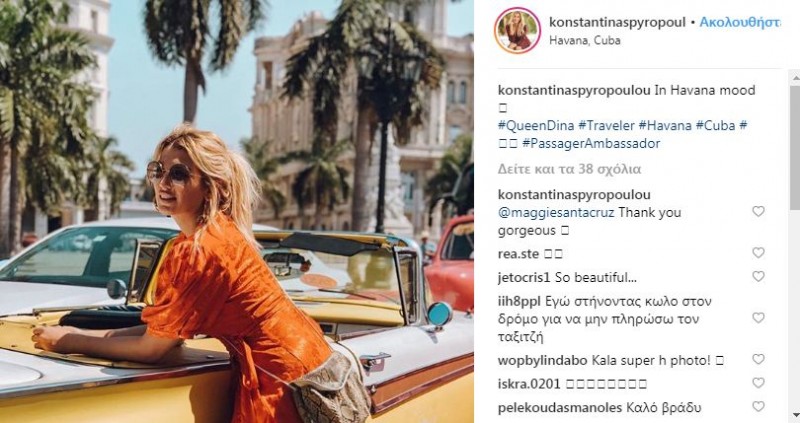Viewport: 800px width, 423px height.
Task: Click the comments scrollbar down arrow
Action: 795,417
